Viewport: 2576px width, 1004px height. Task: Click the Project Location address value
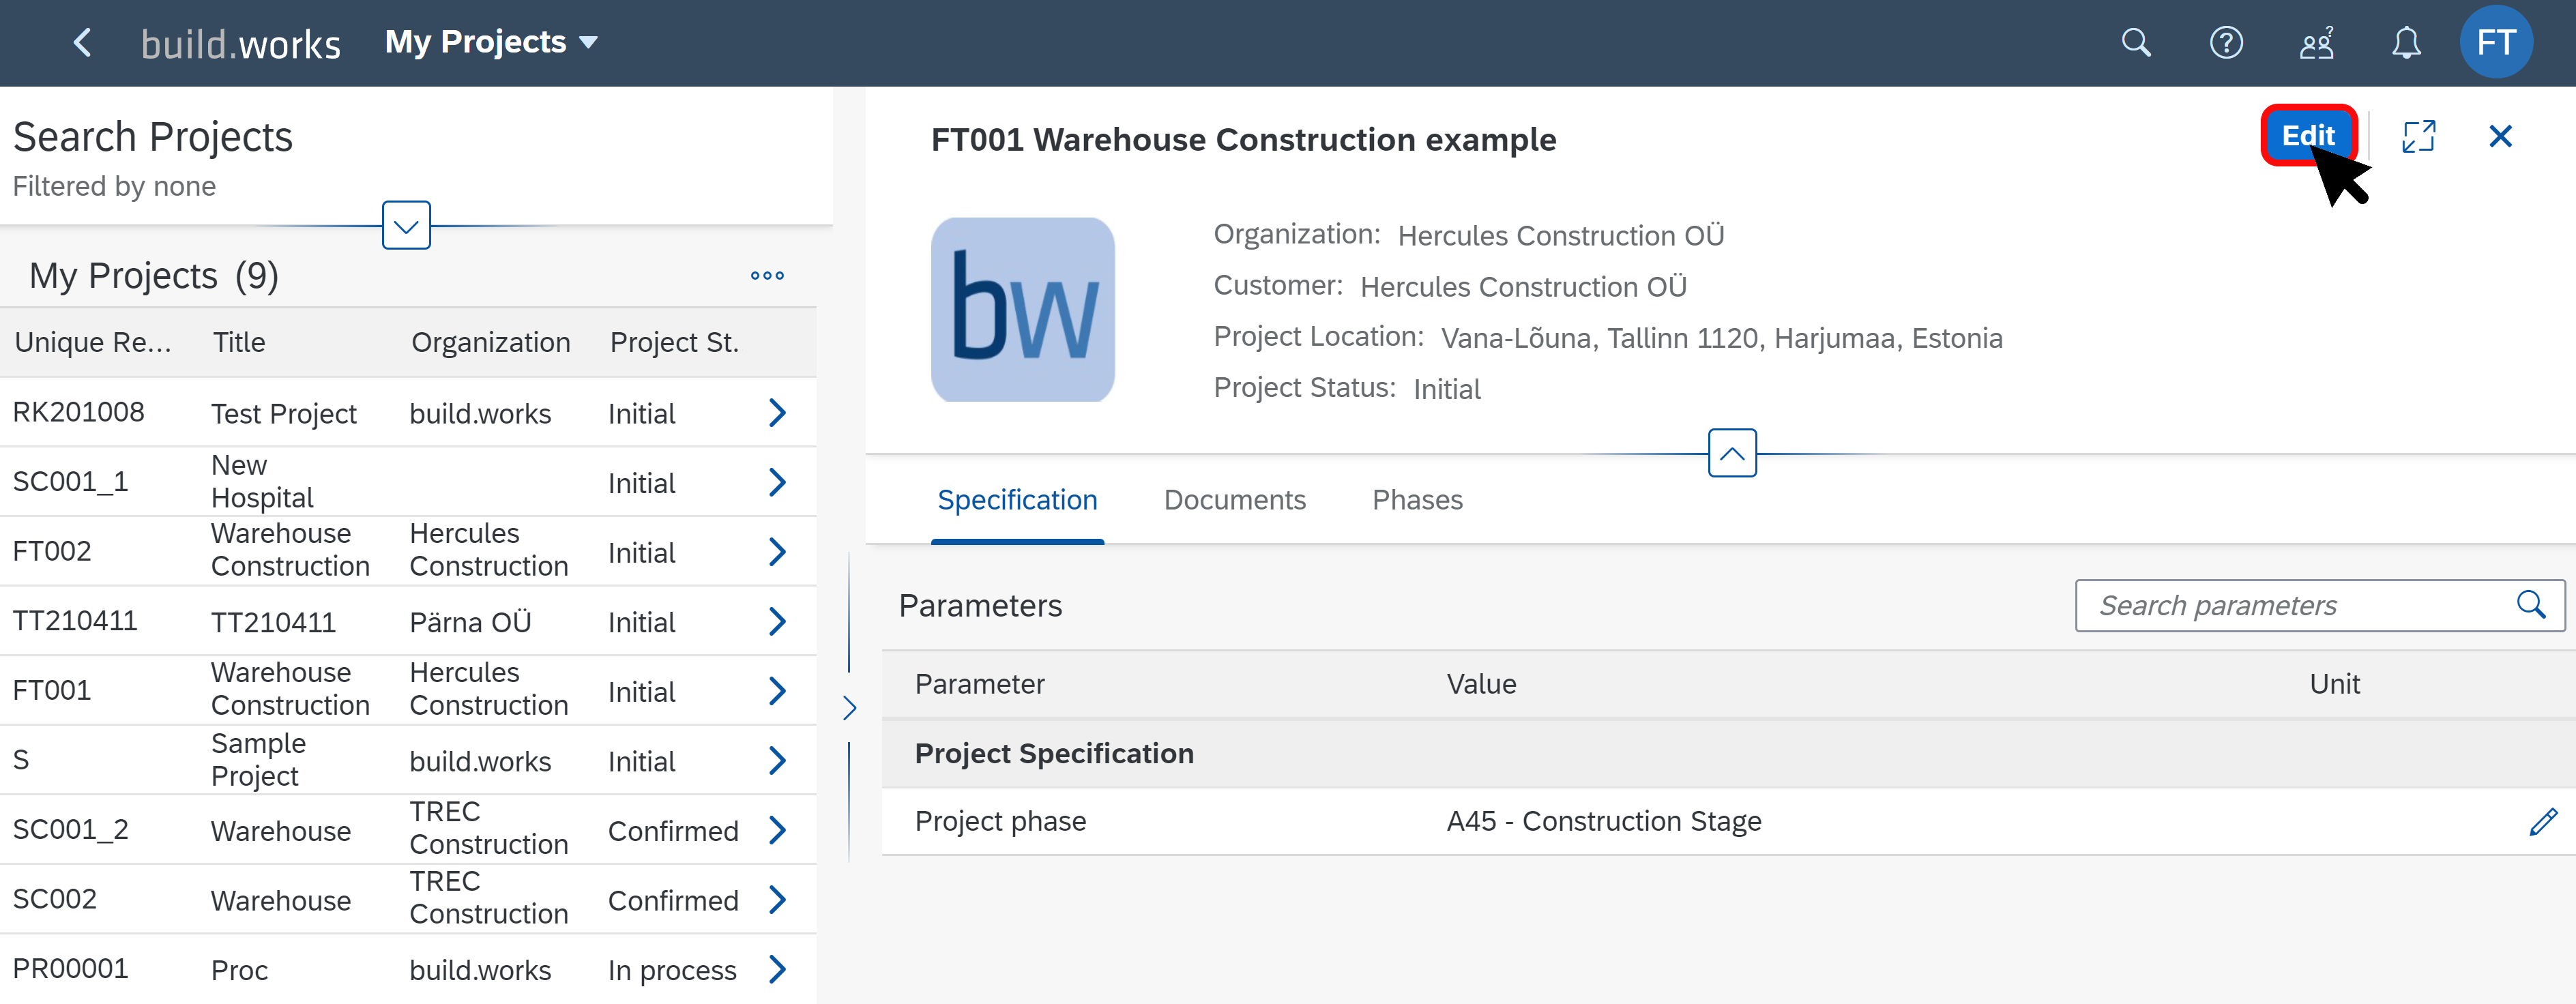click(1721, 338)
